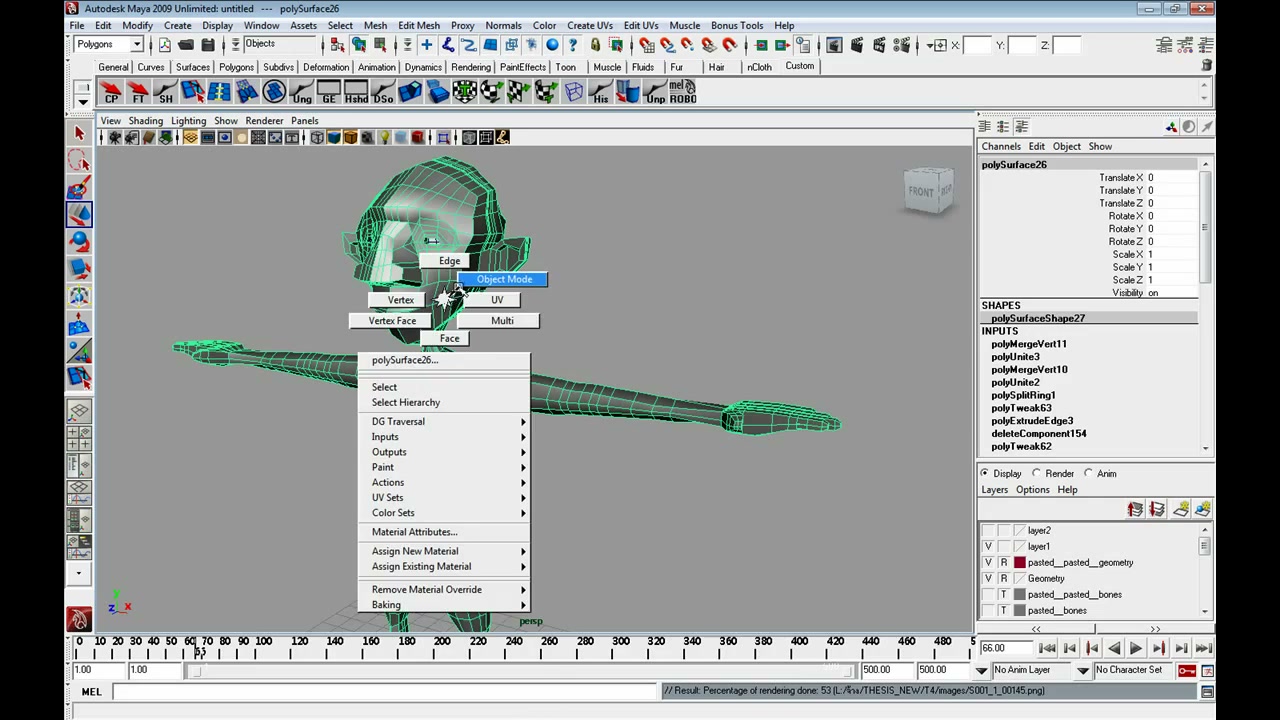
Task: Click move layer up icon
Action: 1135,510
